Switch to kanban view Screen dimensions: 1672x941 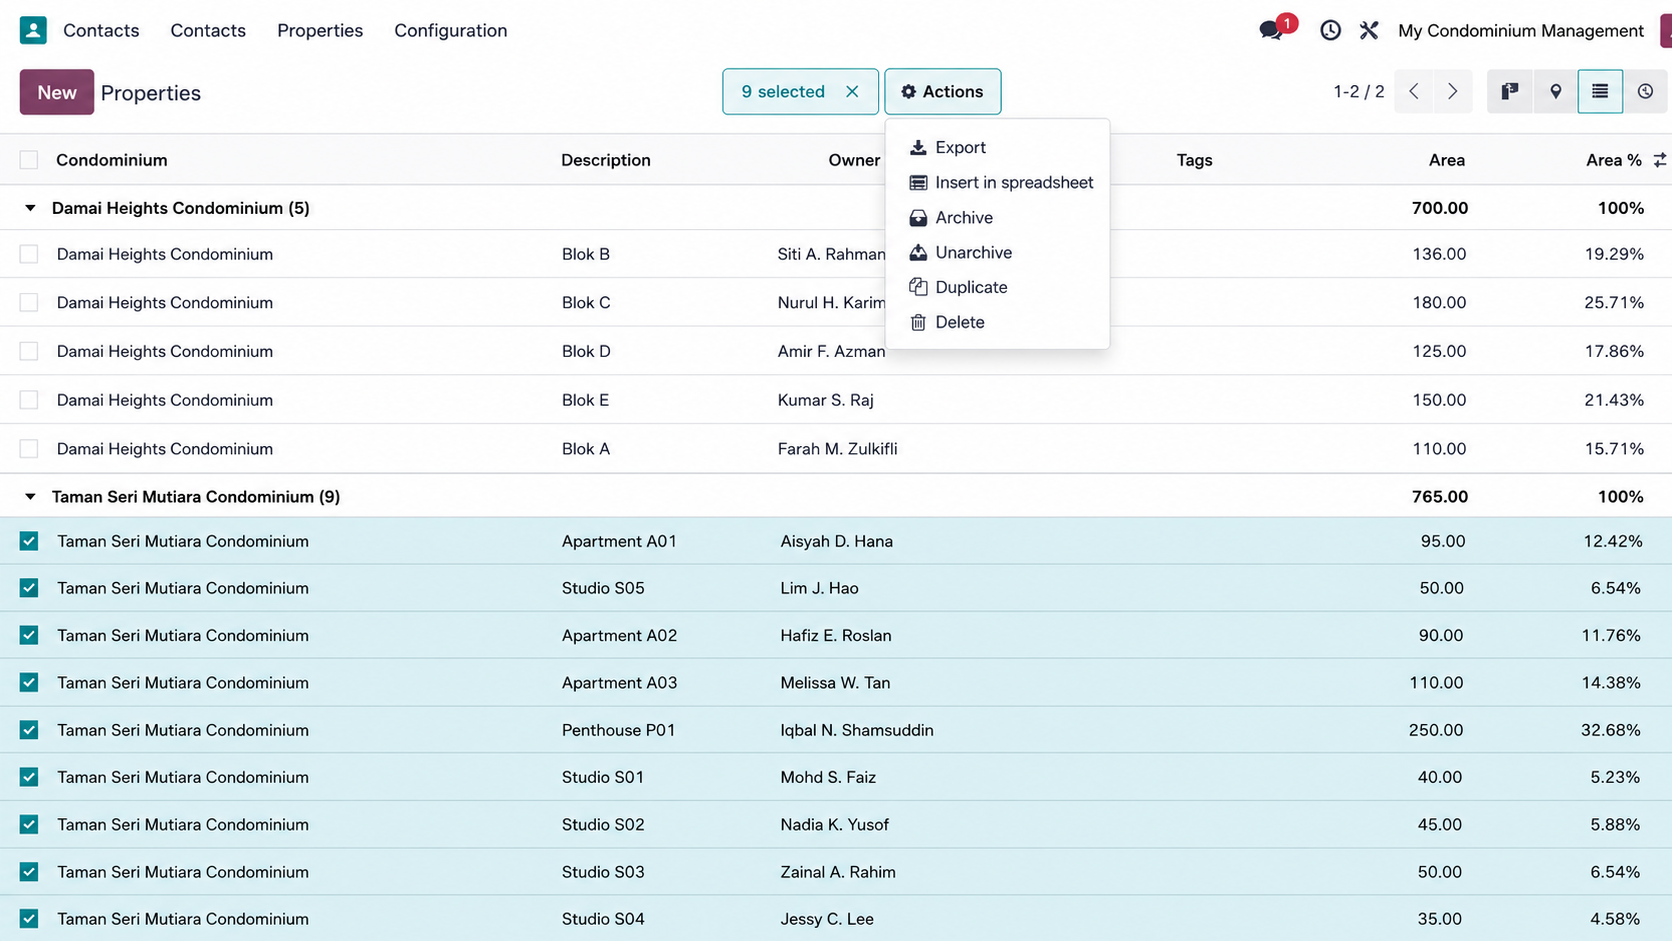click(1510, 91)
